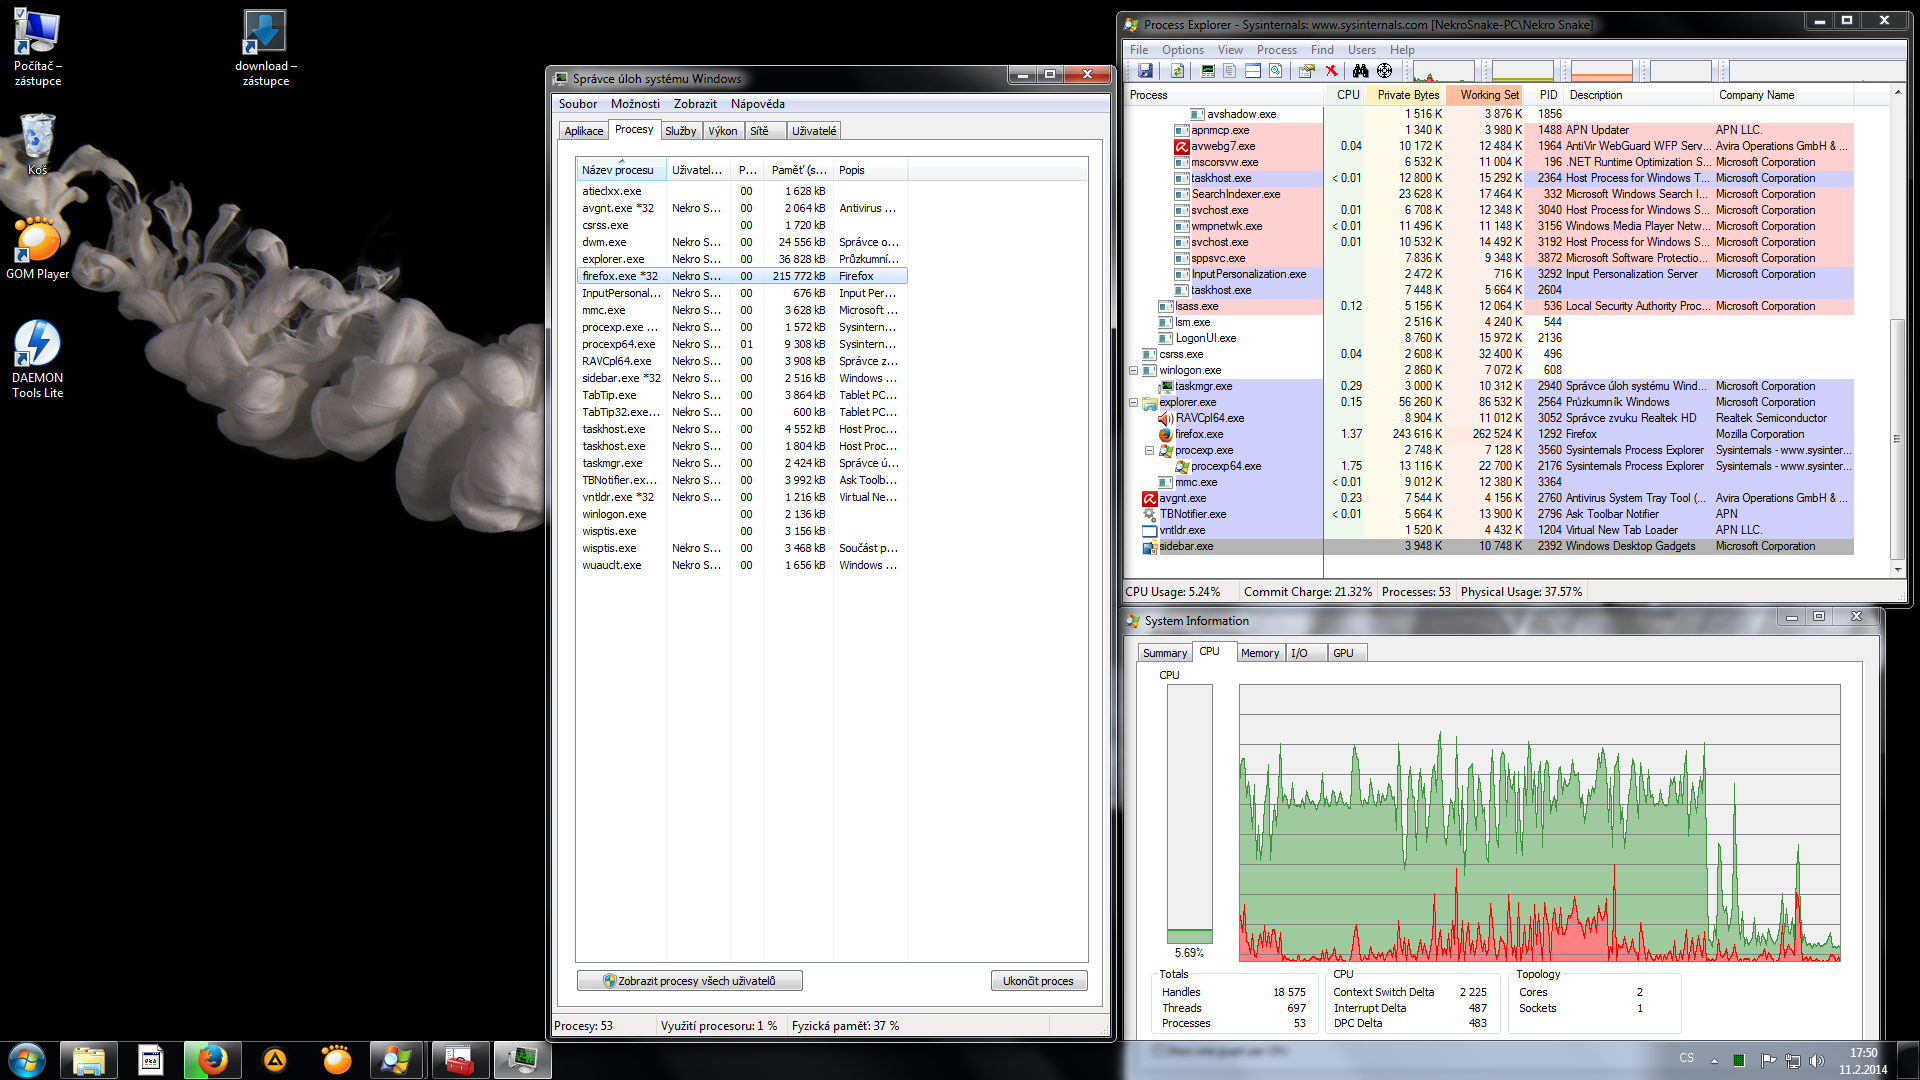The height and width of the screenshot is (1080, 1920).
Task: Collapse the winlogon.exe tree node
Action: click(1133, 370)
